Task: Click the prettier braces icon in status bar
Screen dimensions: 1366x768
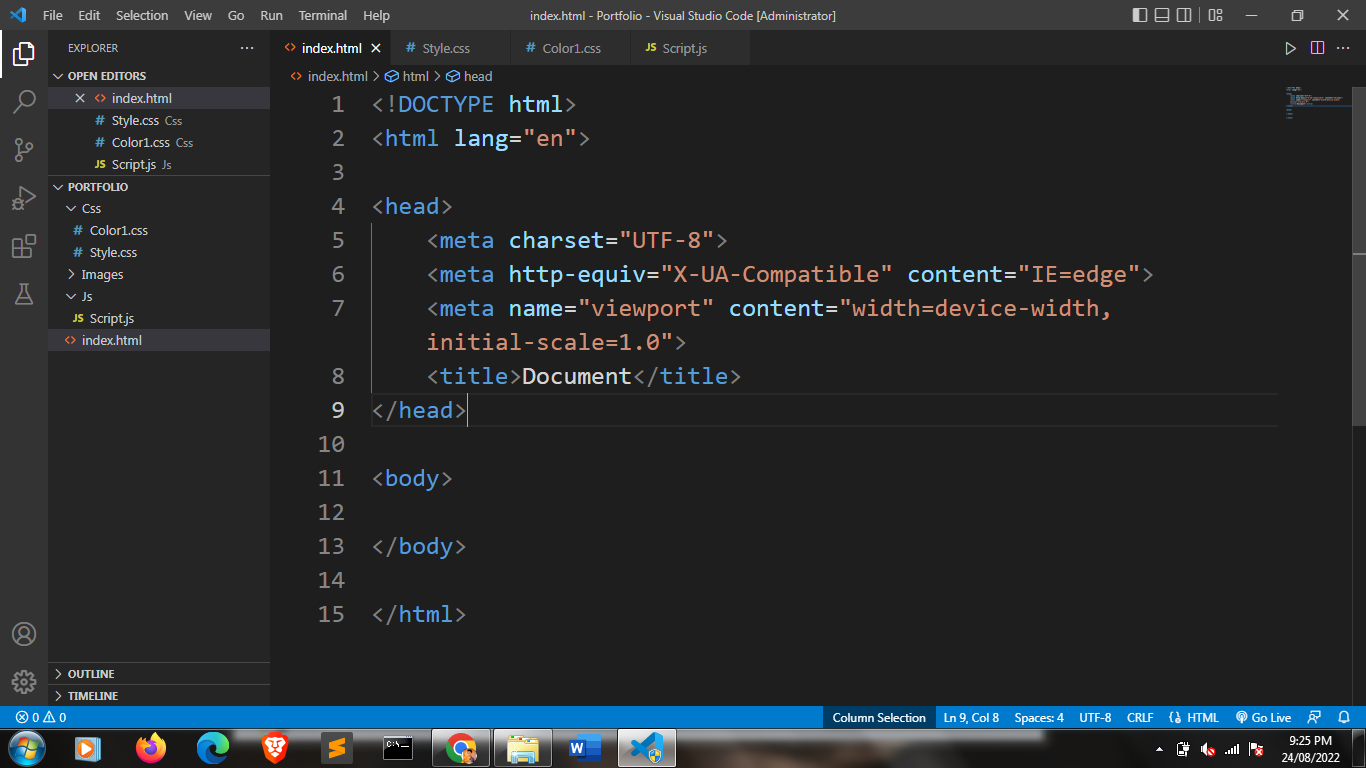Action: coord(1175,717)
